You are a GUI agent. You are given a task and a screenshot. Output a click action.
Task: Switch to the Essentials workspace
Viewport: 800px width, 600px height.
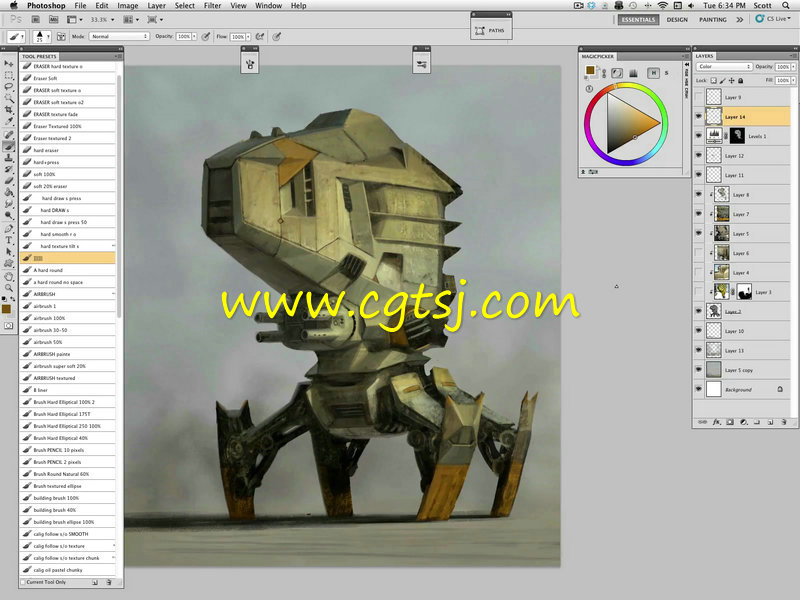(x=638, y=19)
